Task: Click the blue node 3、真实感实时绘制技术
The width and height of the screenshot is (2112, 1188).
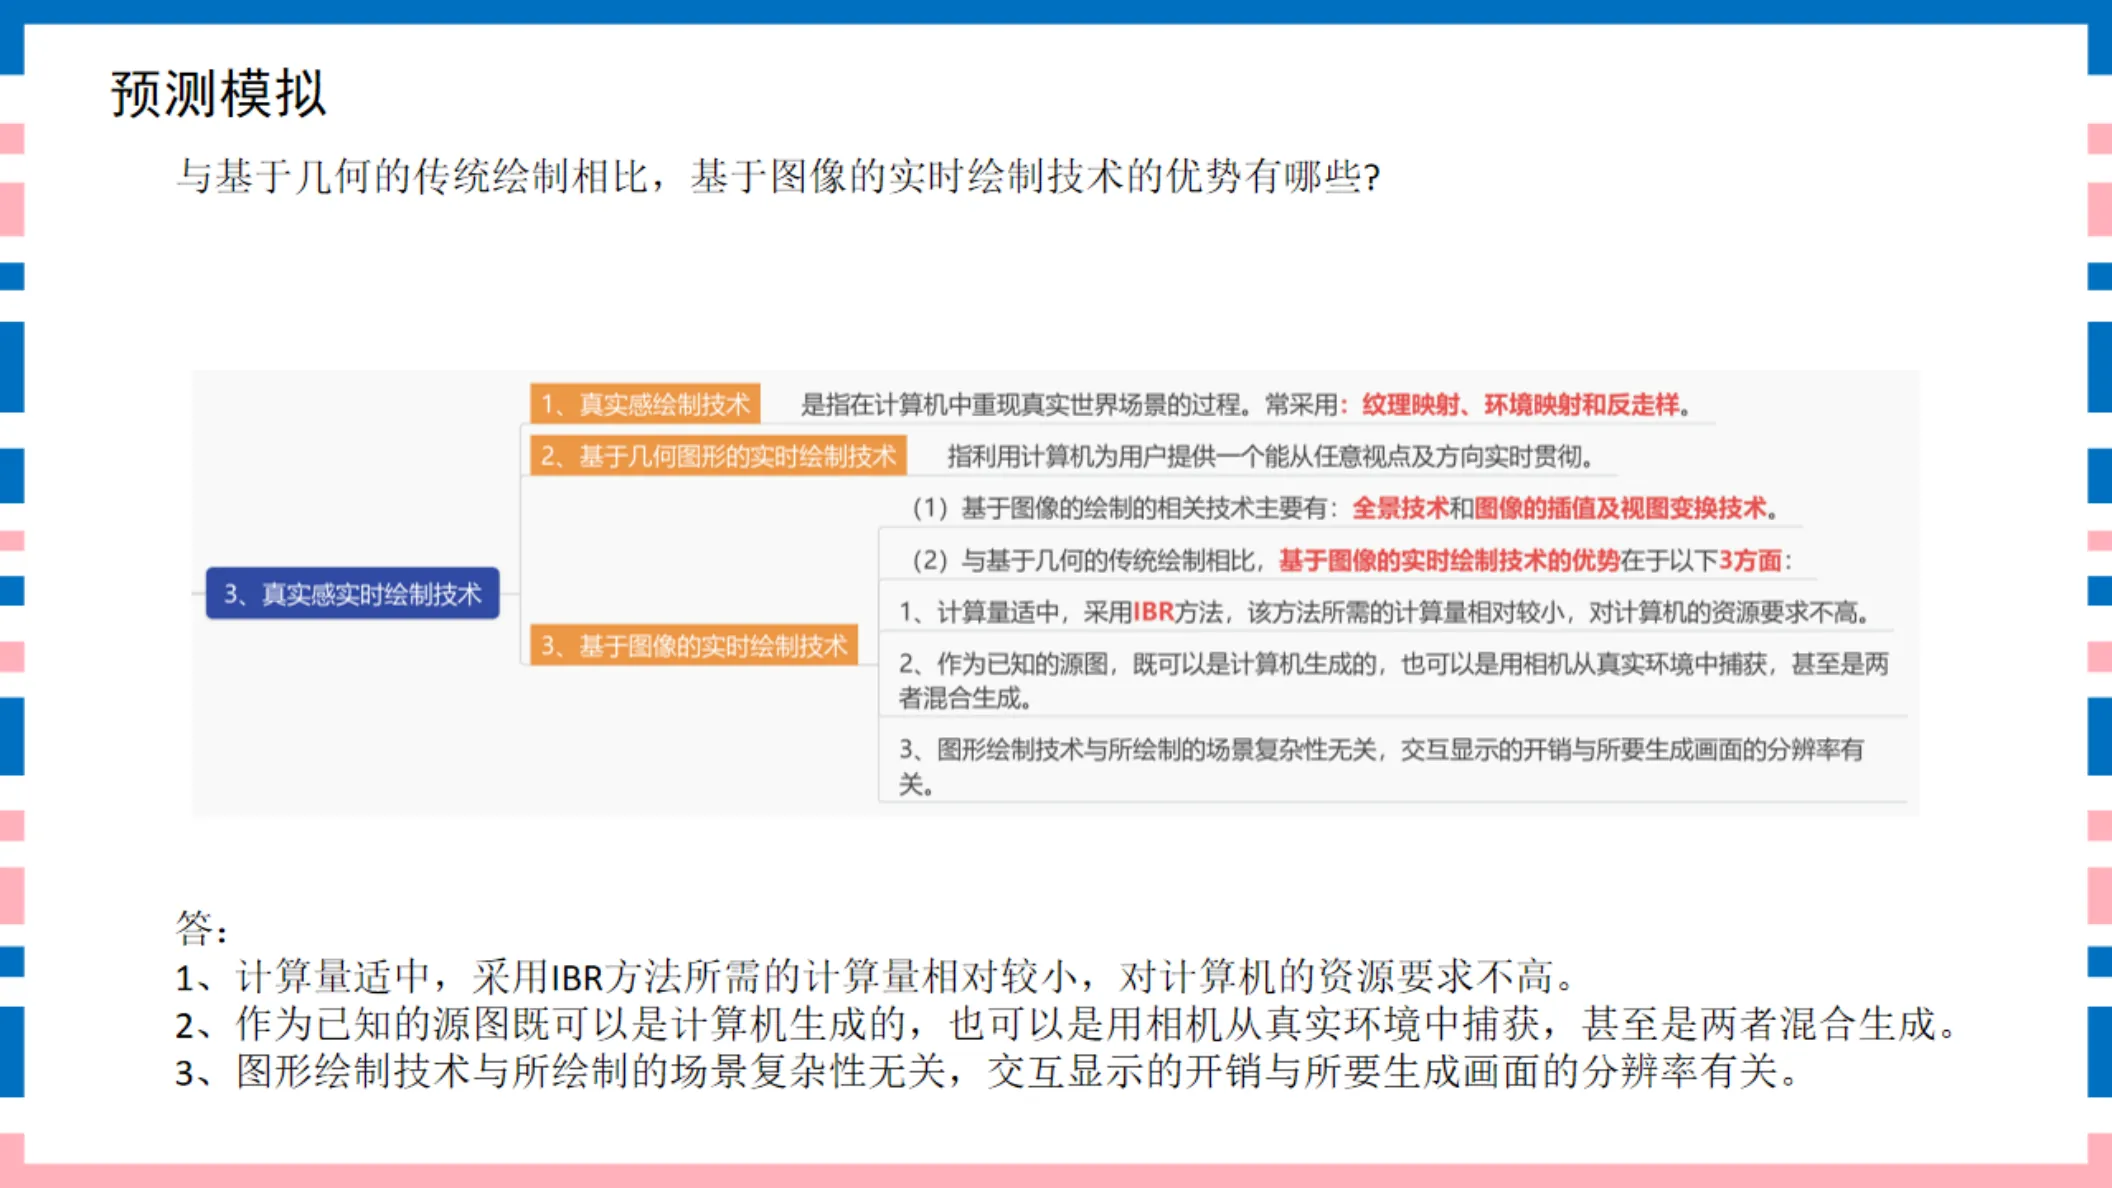Action: click(x=352, y=594)
